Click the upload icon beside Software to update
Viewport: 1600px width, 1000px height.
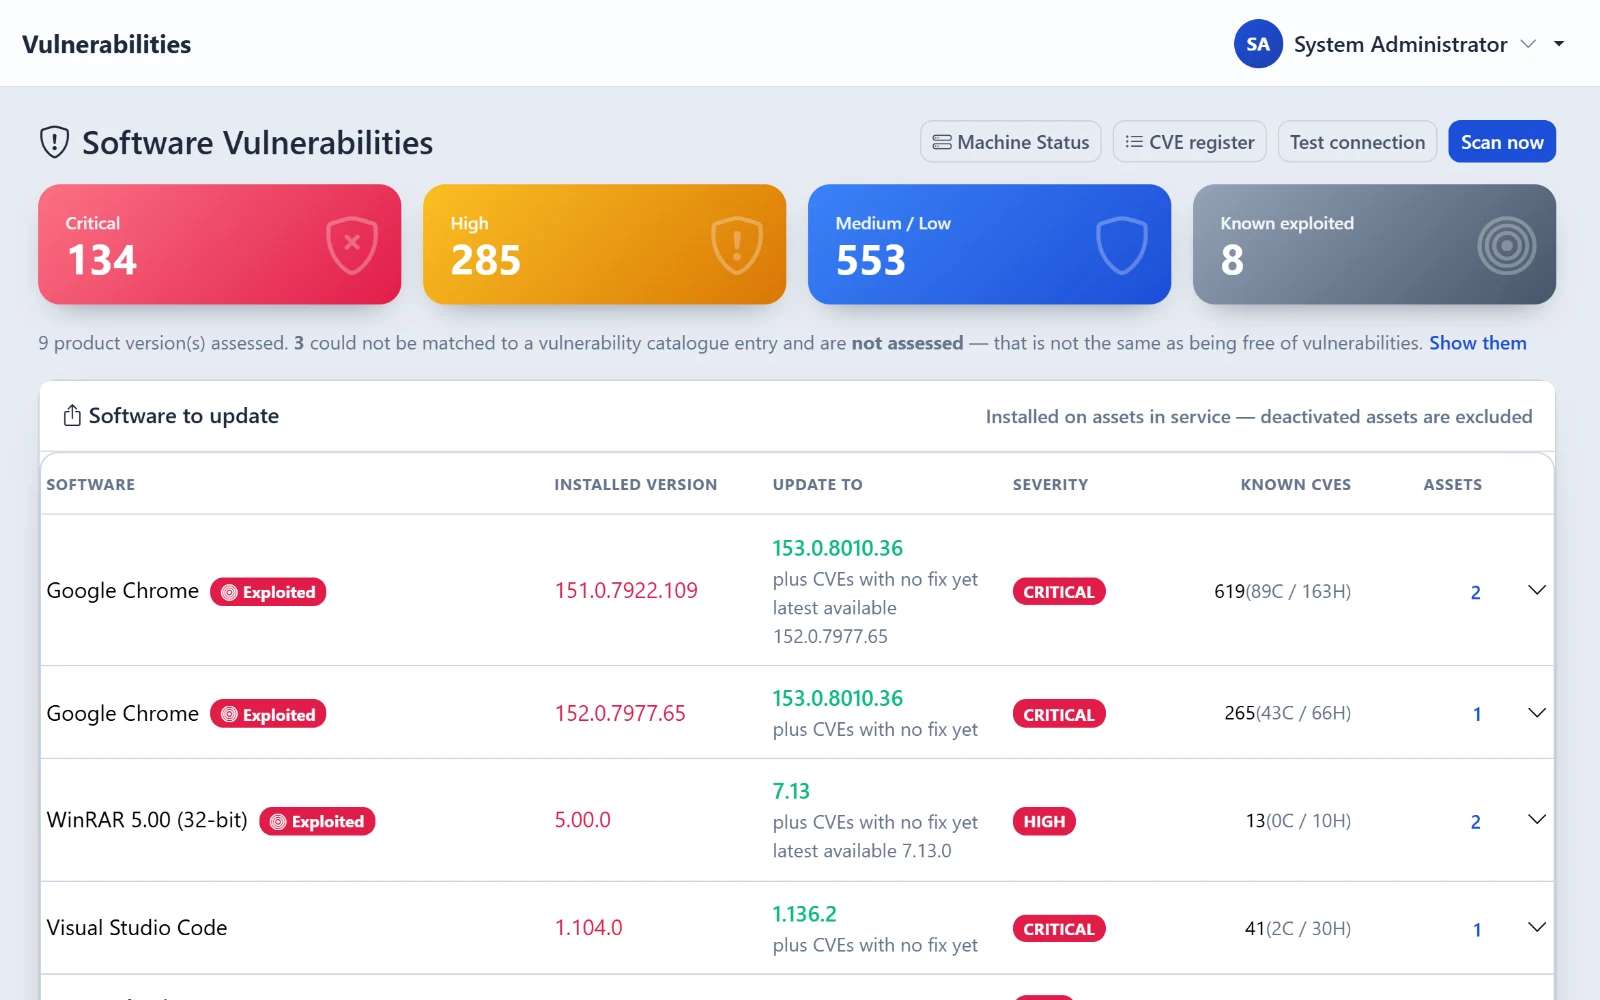click(x=72, y=416)
